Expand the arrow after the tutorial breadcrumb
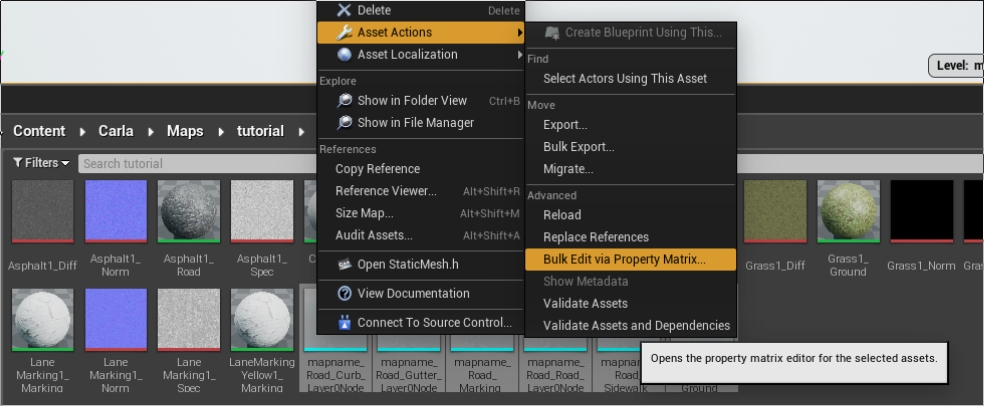The width and height of the screenshot is (984, 406). coord(301,131)
